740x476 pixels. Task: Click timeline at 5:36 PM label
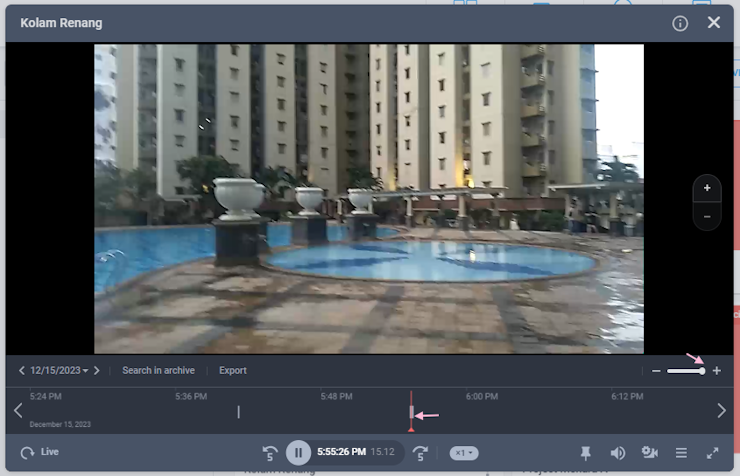click(x=191, y=397)
